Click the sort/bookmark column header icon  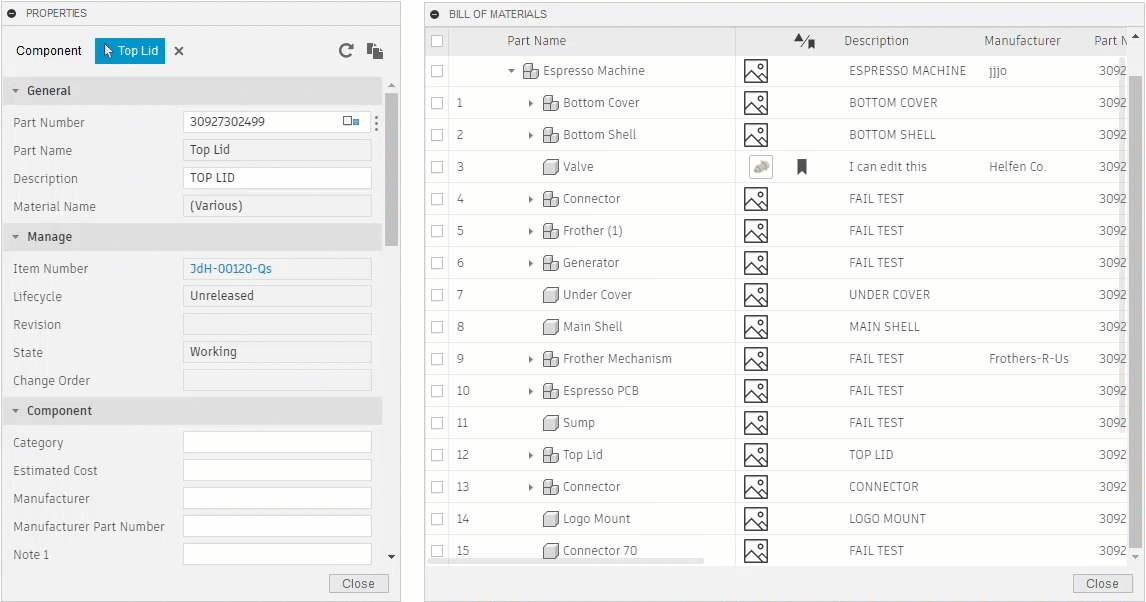click(805, 41)
